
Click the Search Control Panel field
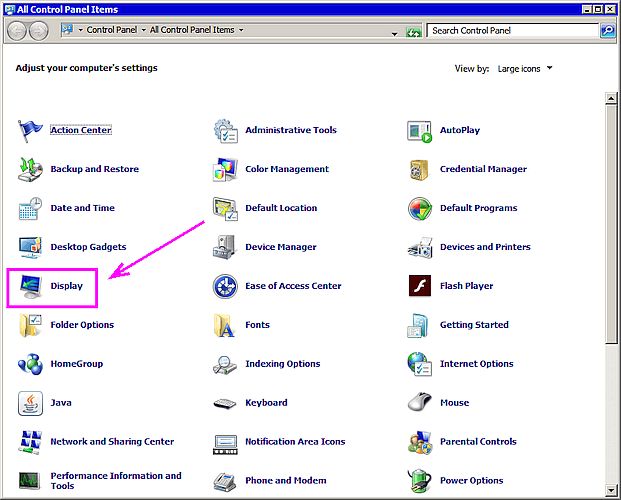(x=512, y=31)
